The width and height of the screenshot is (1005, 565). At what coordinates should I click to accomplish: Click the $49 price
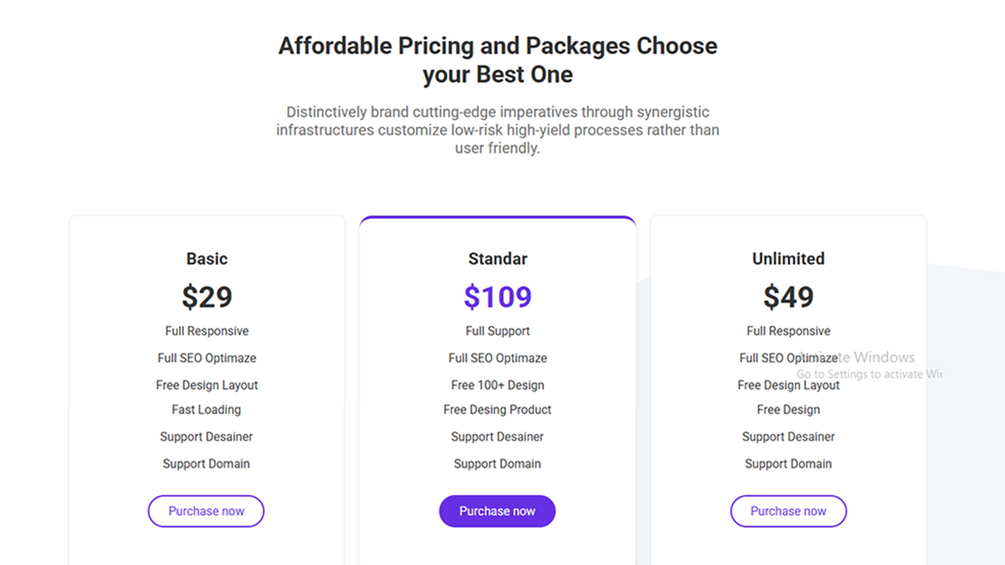point(788,297)
